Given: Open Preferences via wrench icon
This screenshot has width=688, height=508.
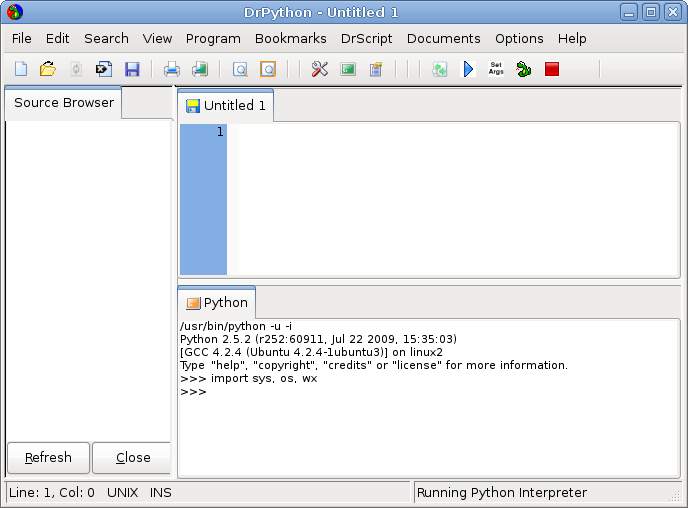Looking at the screenshot, I should pyautogui.click(x=320, y=69).
